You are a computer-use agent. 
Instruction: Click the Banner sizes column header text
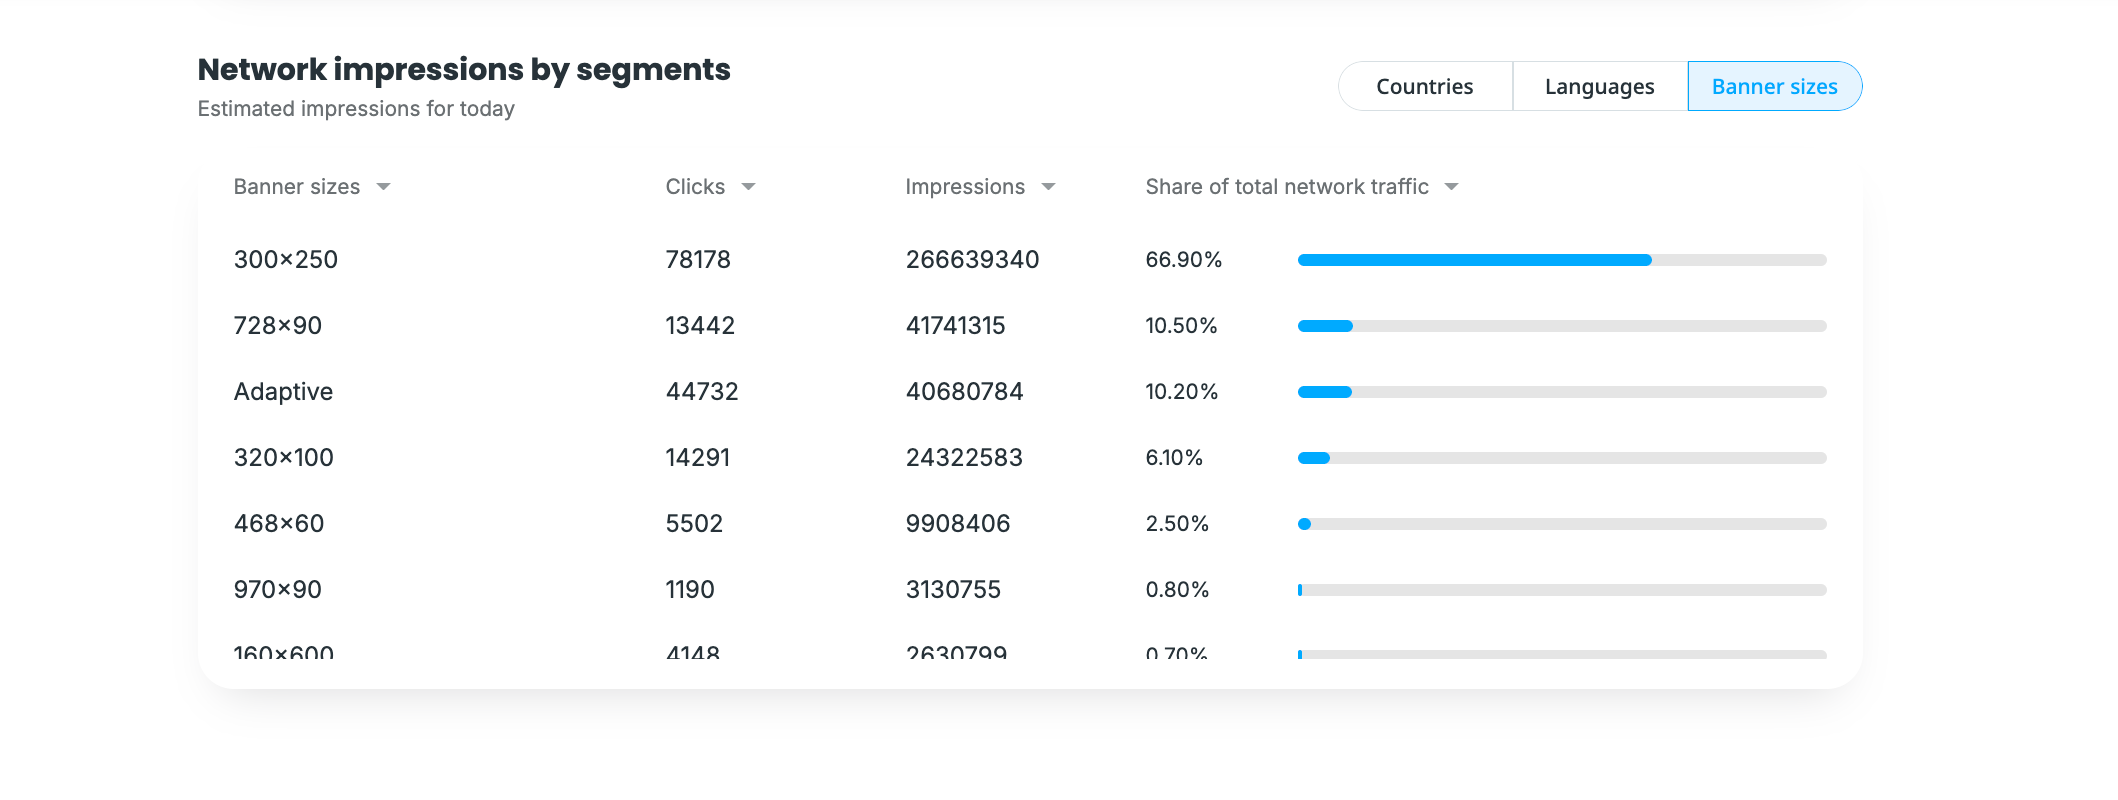pos(297,187)
